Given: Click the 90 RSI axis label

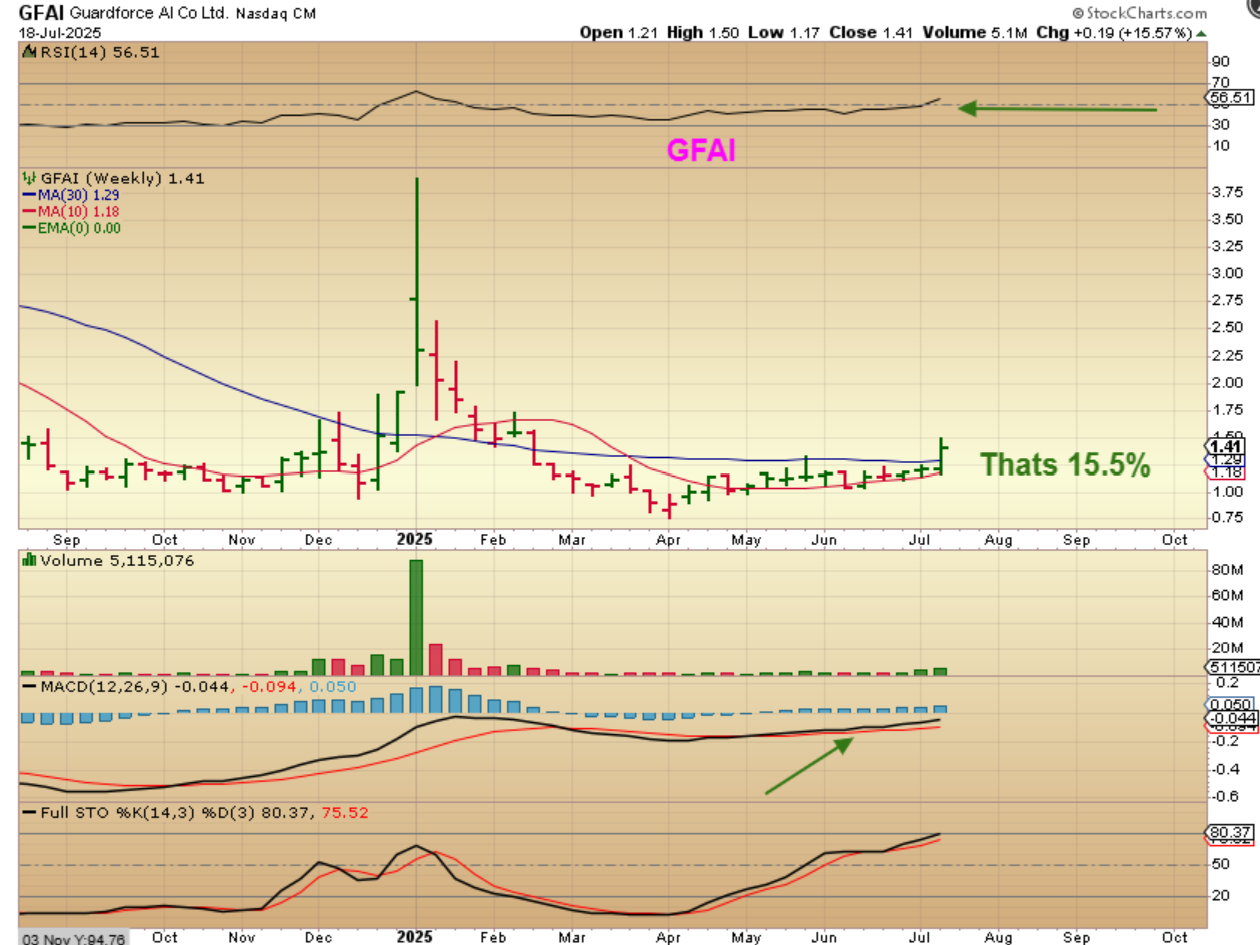Looking at the screenshot, I should (1220, 60).
